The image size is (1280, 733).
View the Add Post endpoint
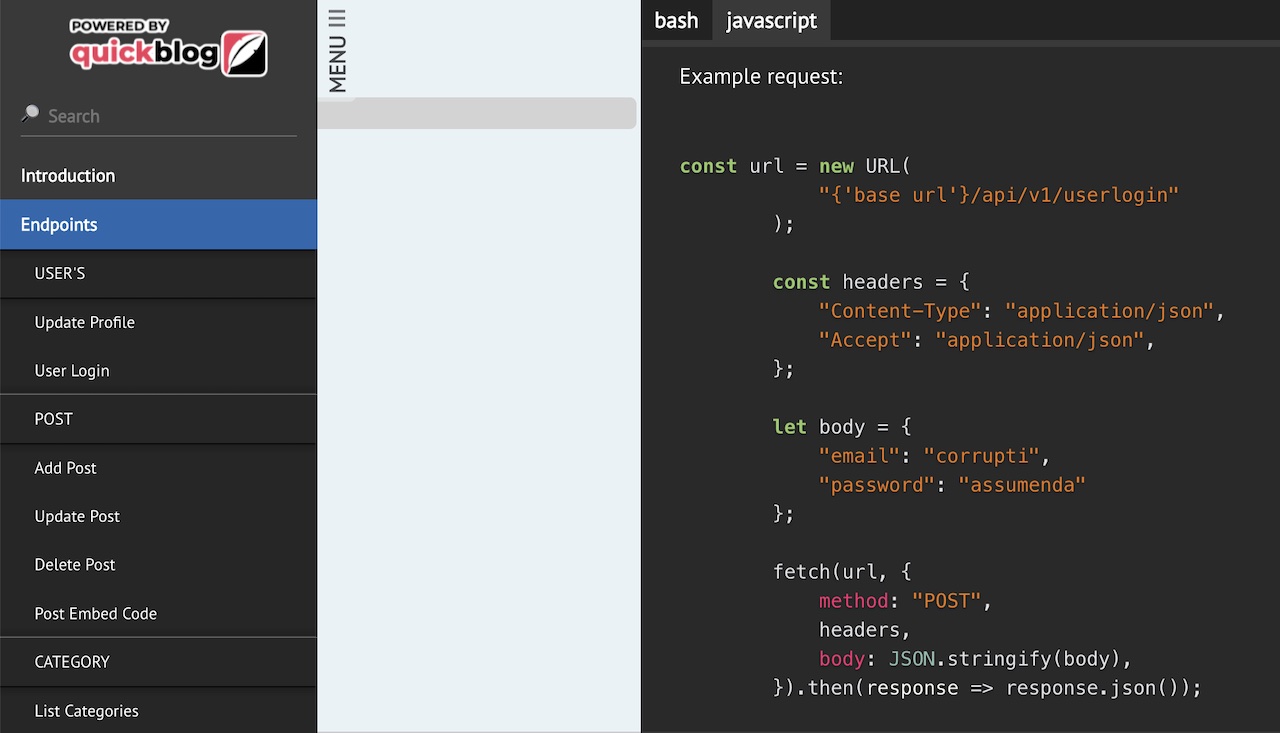(x=65, y=467)
